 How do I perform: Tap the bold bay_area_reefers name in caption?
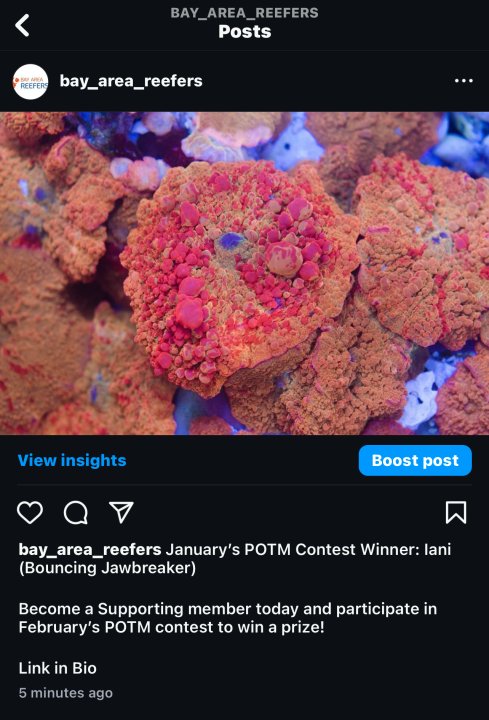[x=90, y=549]
